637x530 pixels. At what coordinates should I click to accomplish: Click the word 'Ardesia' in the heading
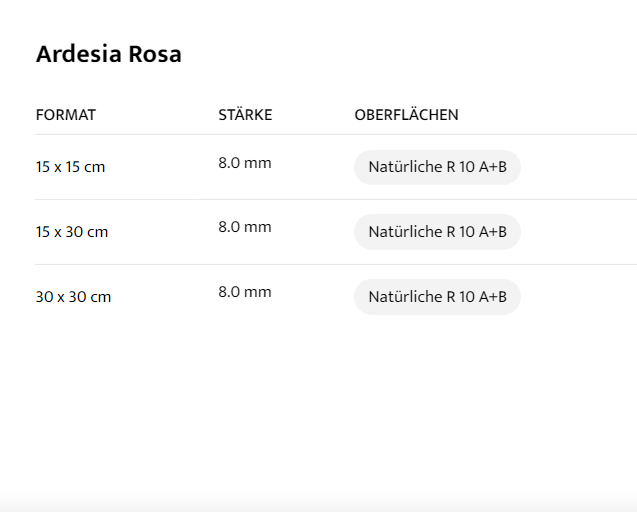pos(79,54)
